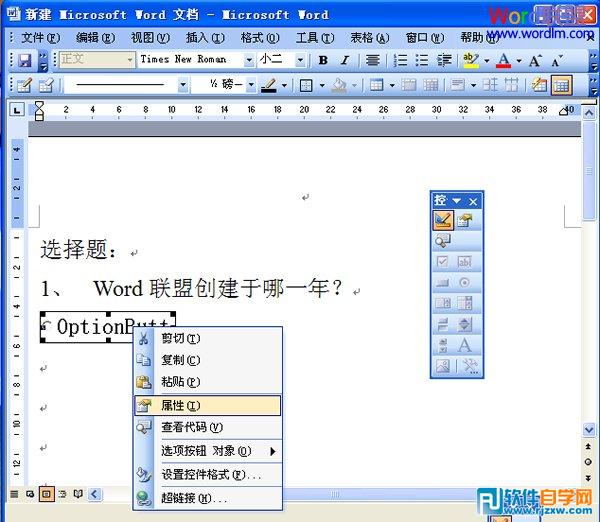Select Combo Box control in Control Toolbox

[x=465, y=303]
